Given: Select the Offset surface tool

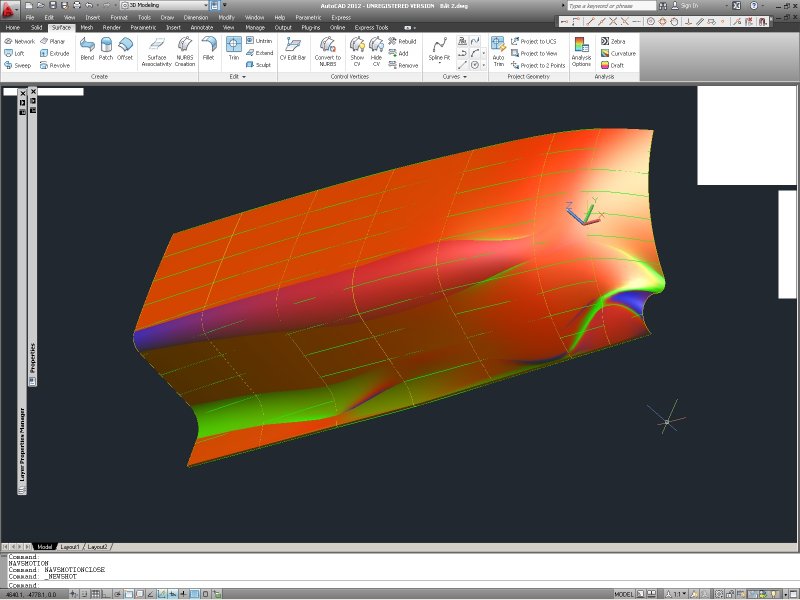Looking at the screenshot, I should tap(124, 46).
